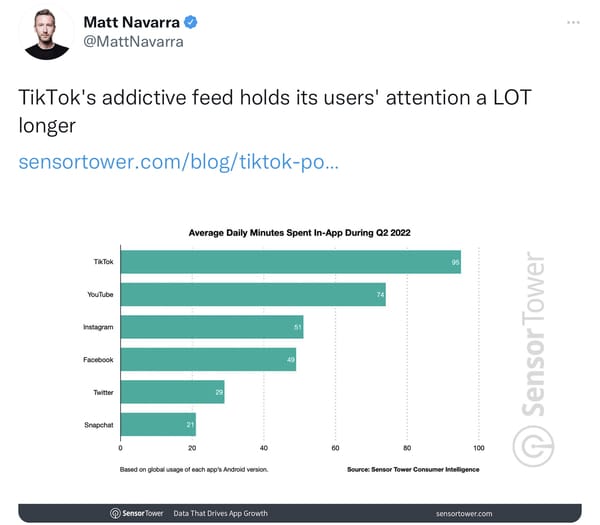Select the Twitter bar showing 29
Image resolution: width=600 pixels, height=525 pixels.
[173, 392]
